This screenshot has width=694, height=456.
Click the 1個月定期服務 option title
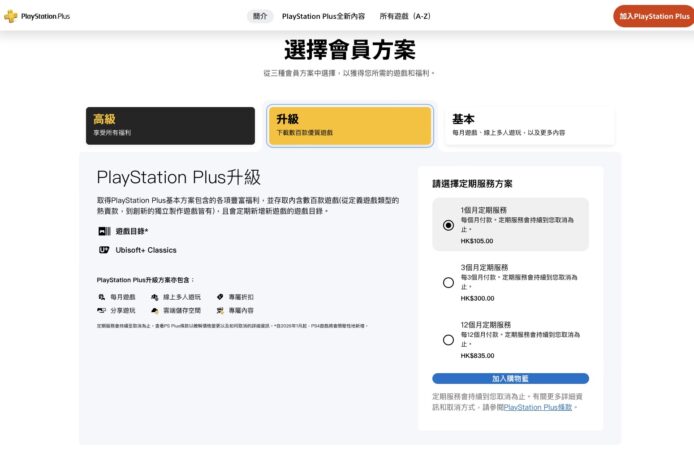[483, 210]
